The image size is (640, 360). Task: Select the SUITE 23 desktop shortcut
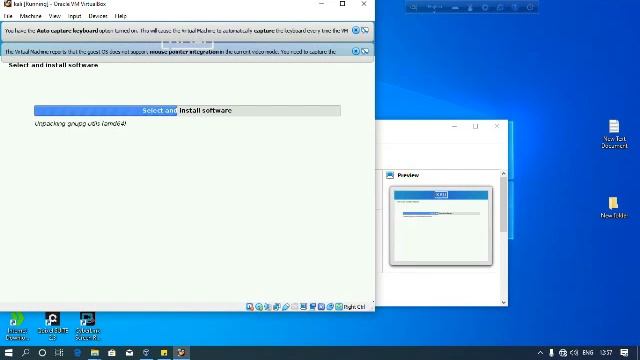(x=52, y=326)
